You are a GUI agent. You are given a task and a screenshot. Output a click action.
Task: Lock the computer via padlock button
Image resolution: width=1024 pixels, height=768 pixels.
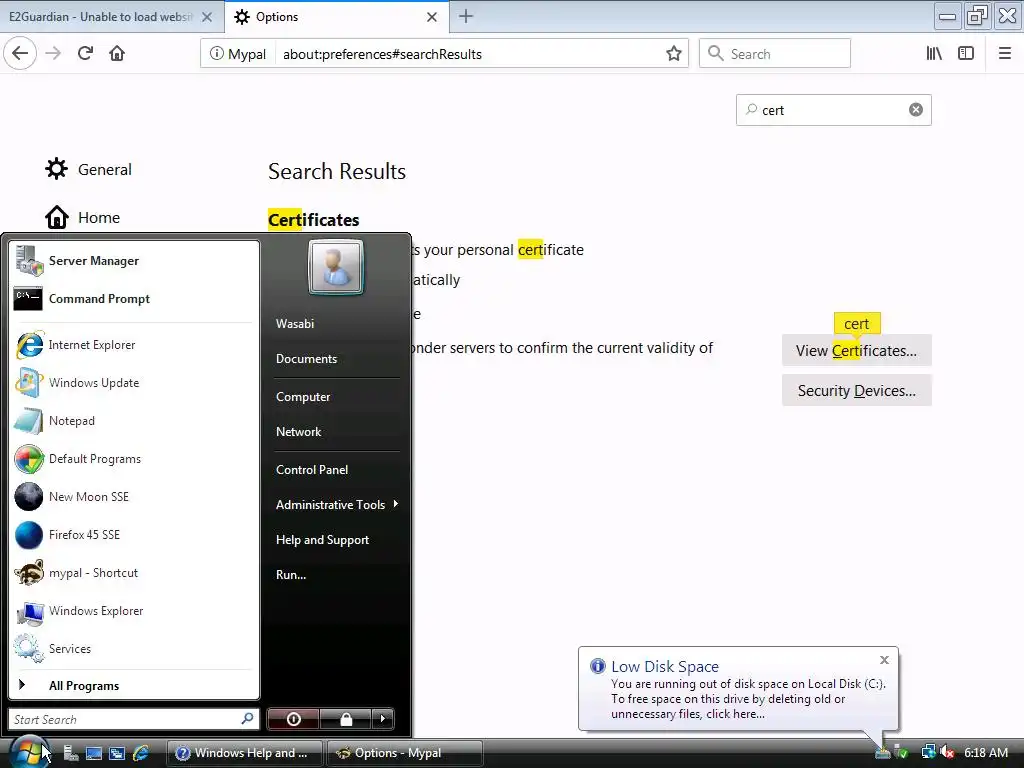click(x=345, y=719)
